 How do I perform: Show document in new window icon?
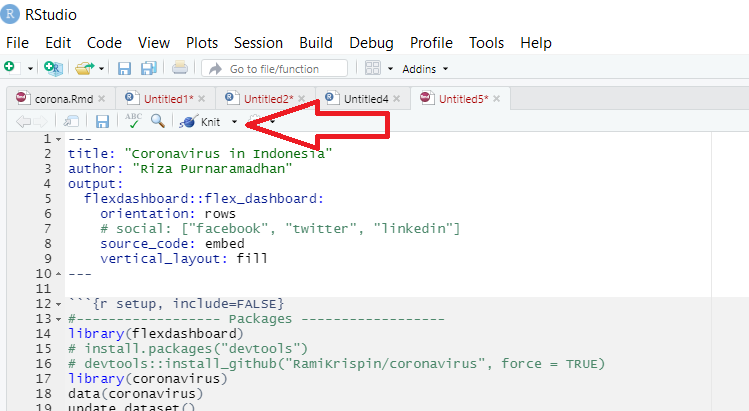pos(71,121)
